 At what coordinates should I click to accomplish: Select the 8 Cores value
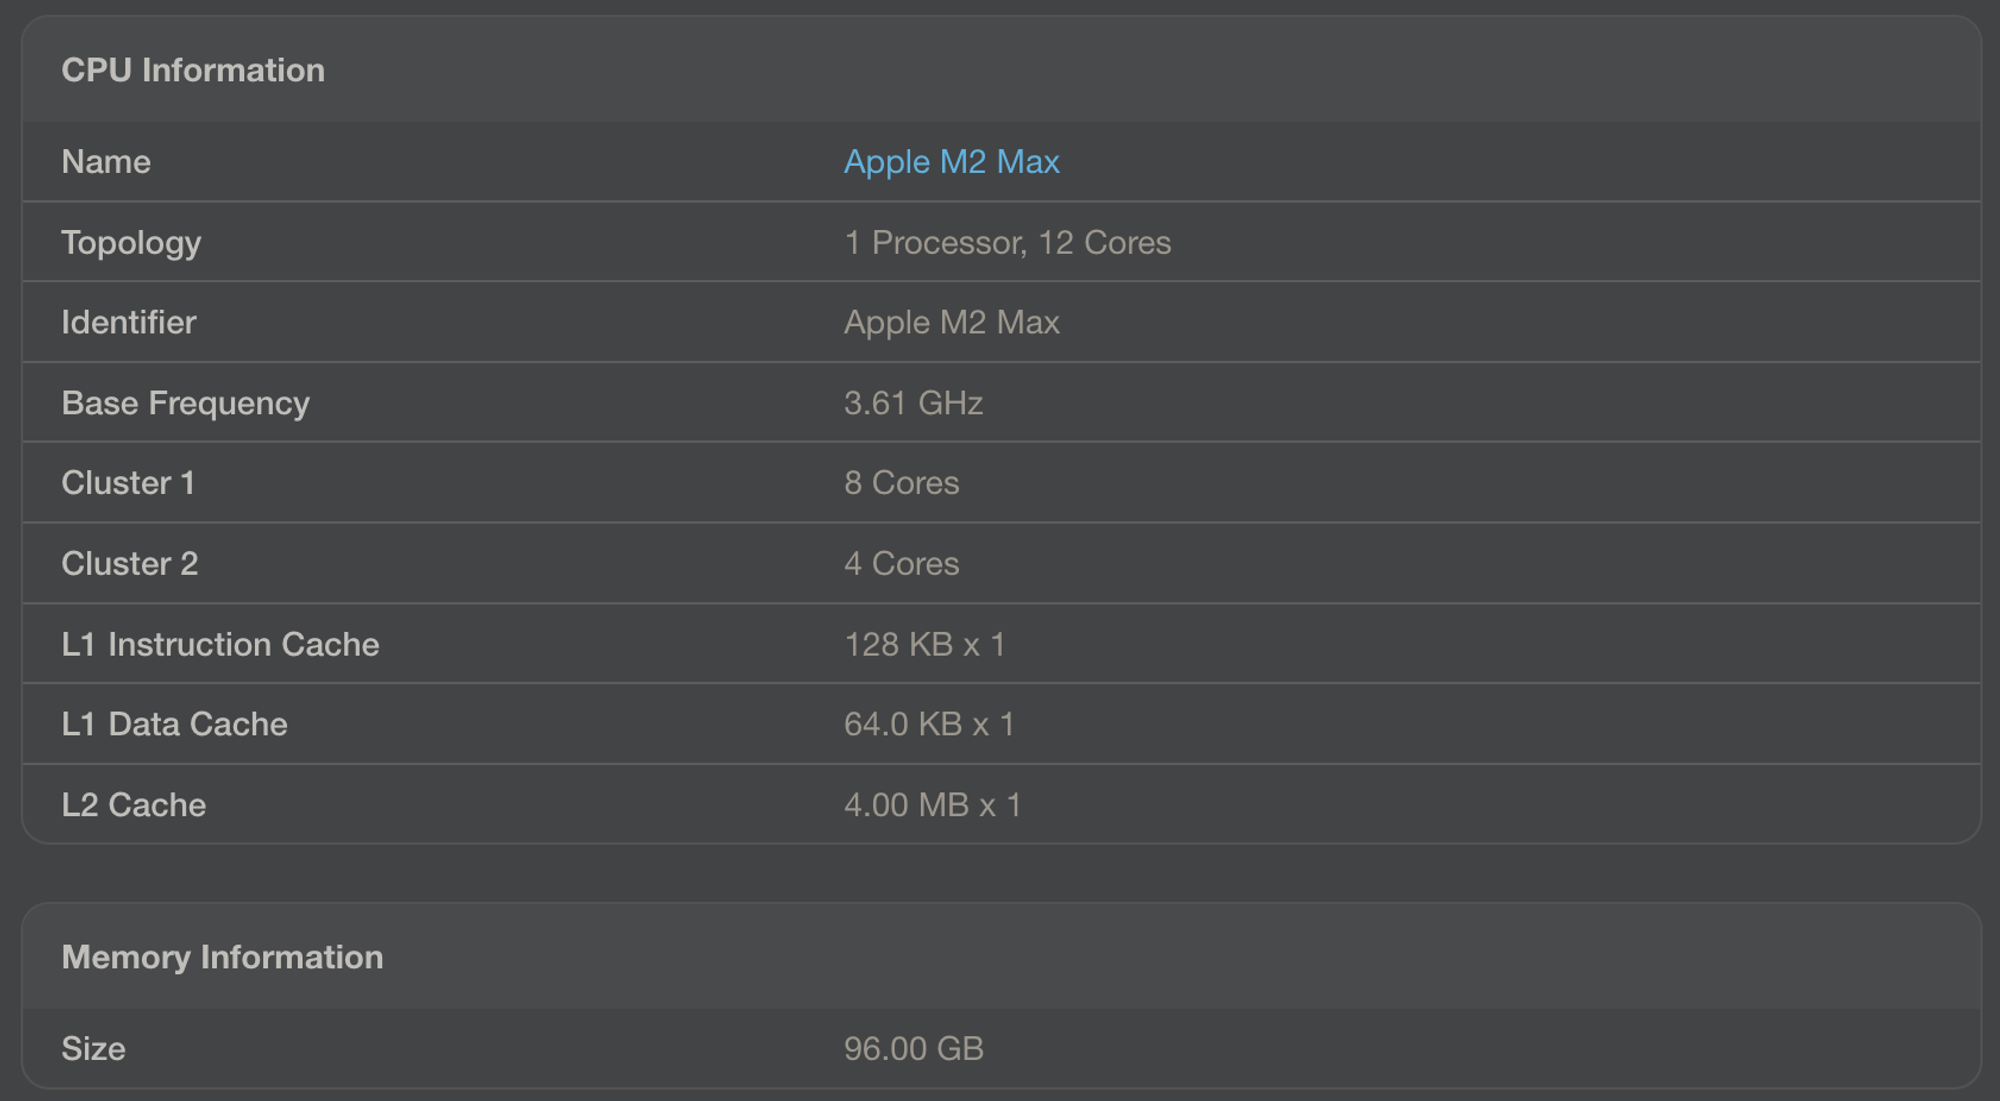click(x=901, y=483)
